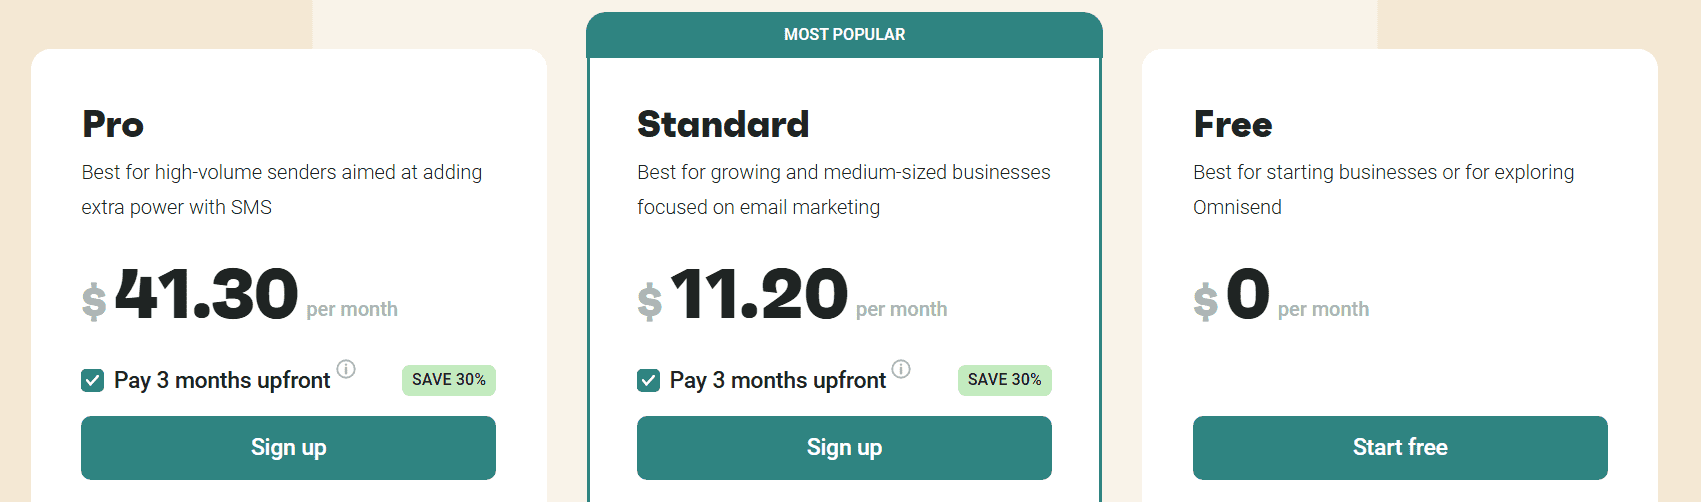Click Standard description about growing businesses

[844, 190]
